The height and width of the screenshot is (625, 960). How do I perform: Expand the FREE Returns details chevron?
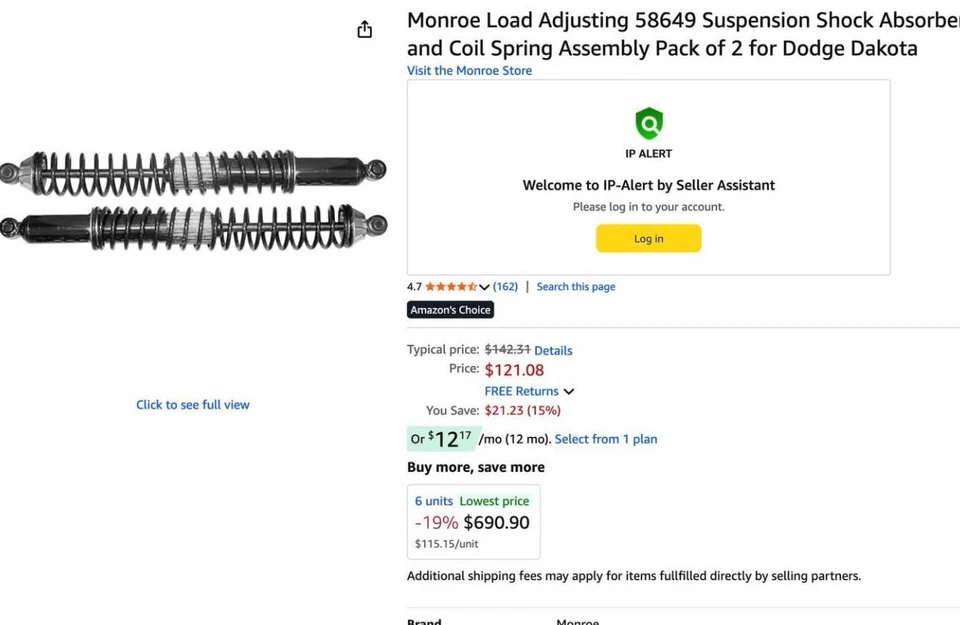coord(569,391)
